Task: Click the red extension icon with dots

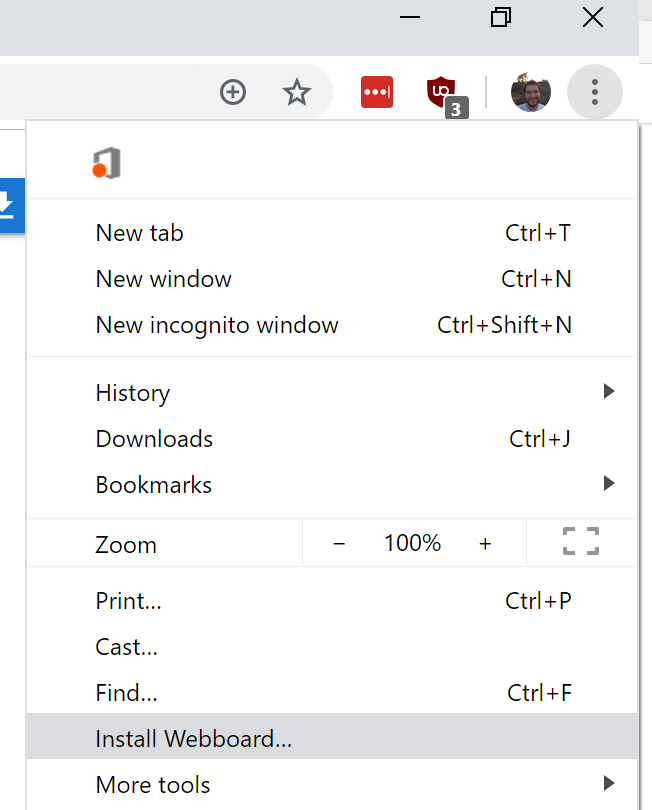Action: coord(376,91)
